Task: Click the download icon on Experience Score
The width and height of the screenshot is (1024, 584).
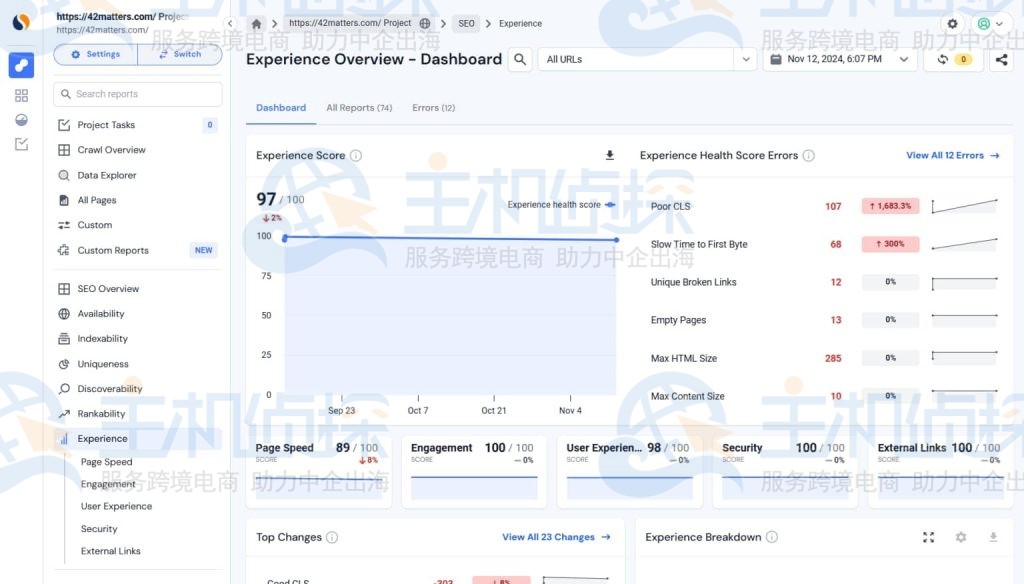Action: 610,155
